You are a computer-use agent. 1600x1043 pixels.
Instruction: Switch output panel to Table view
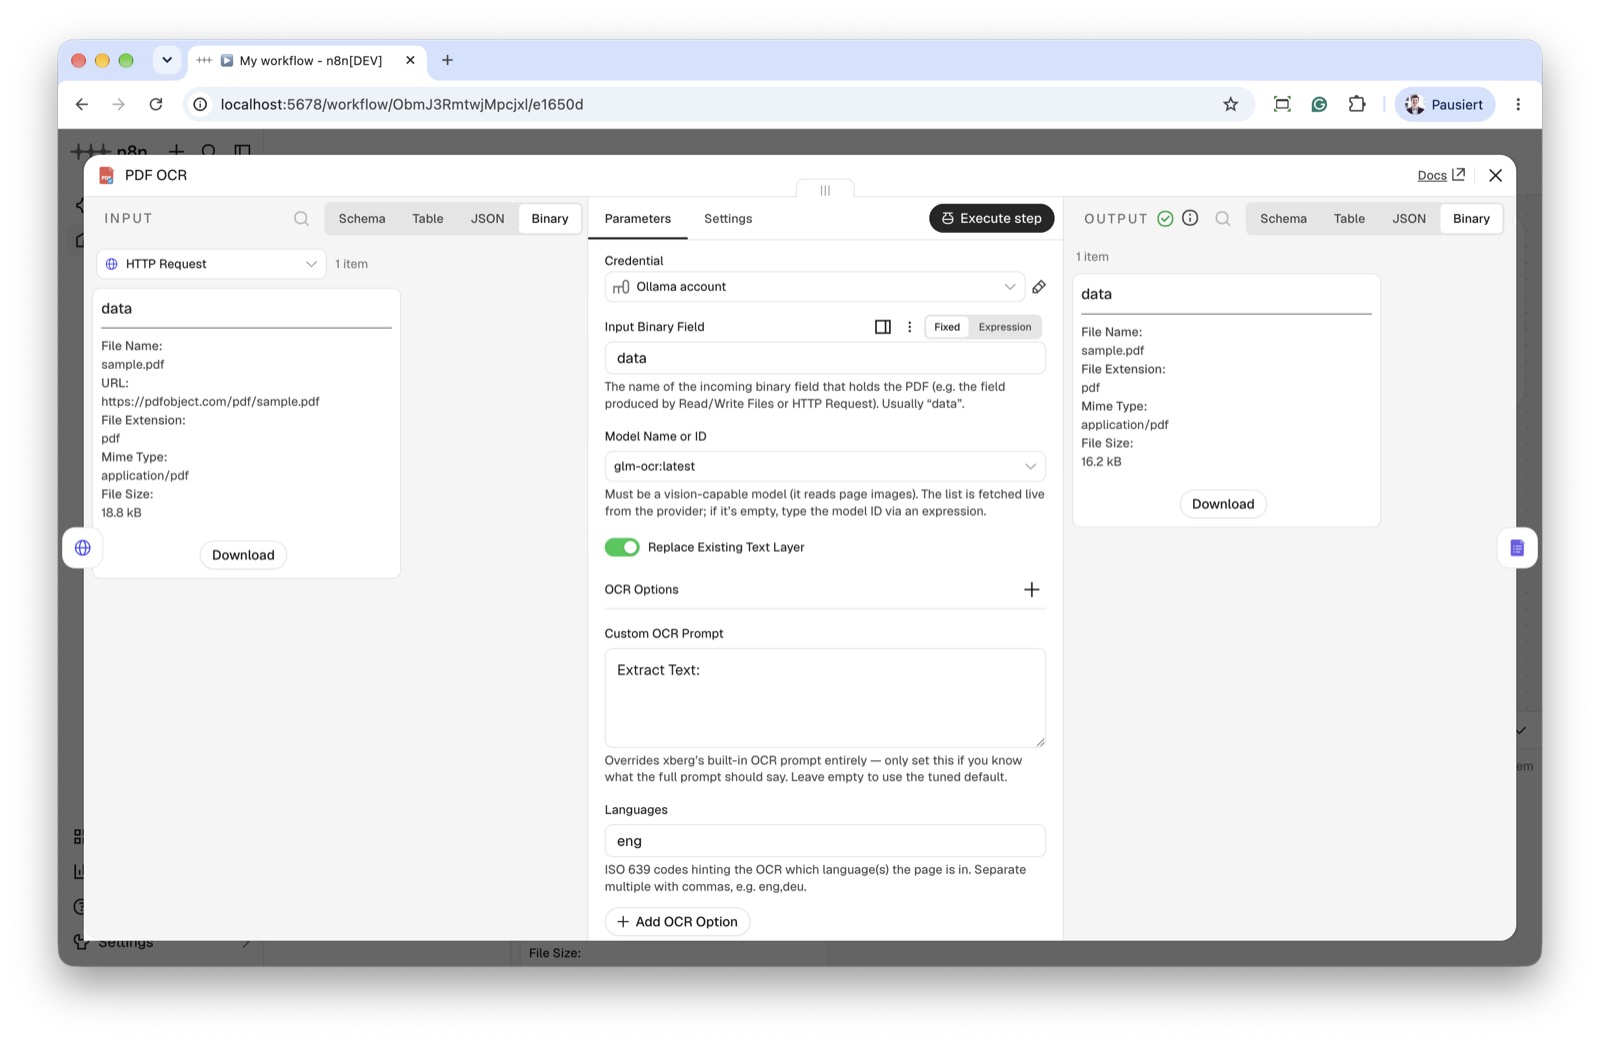click(x=1349, y=218)
